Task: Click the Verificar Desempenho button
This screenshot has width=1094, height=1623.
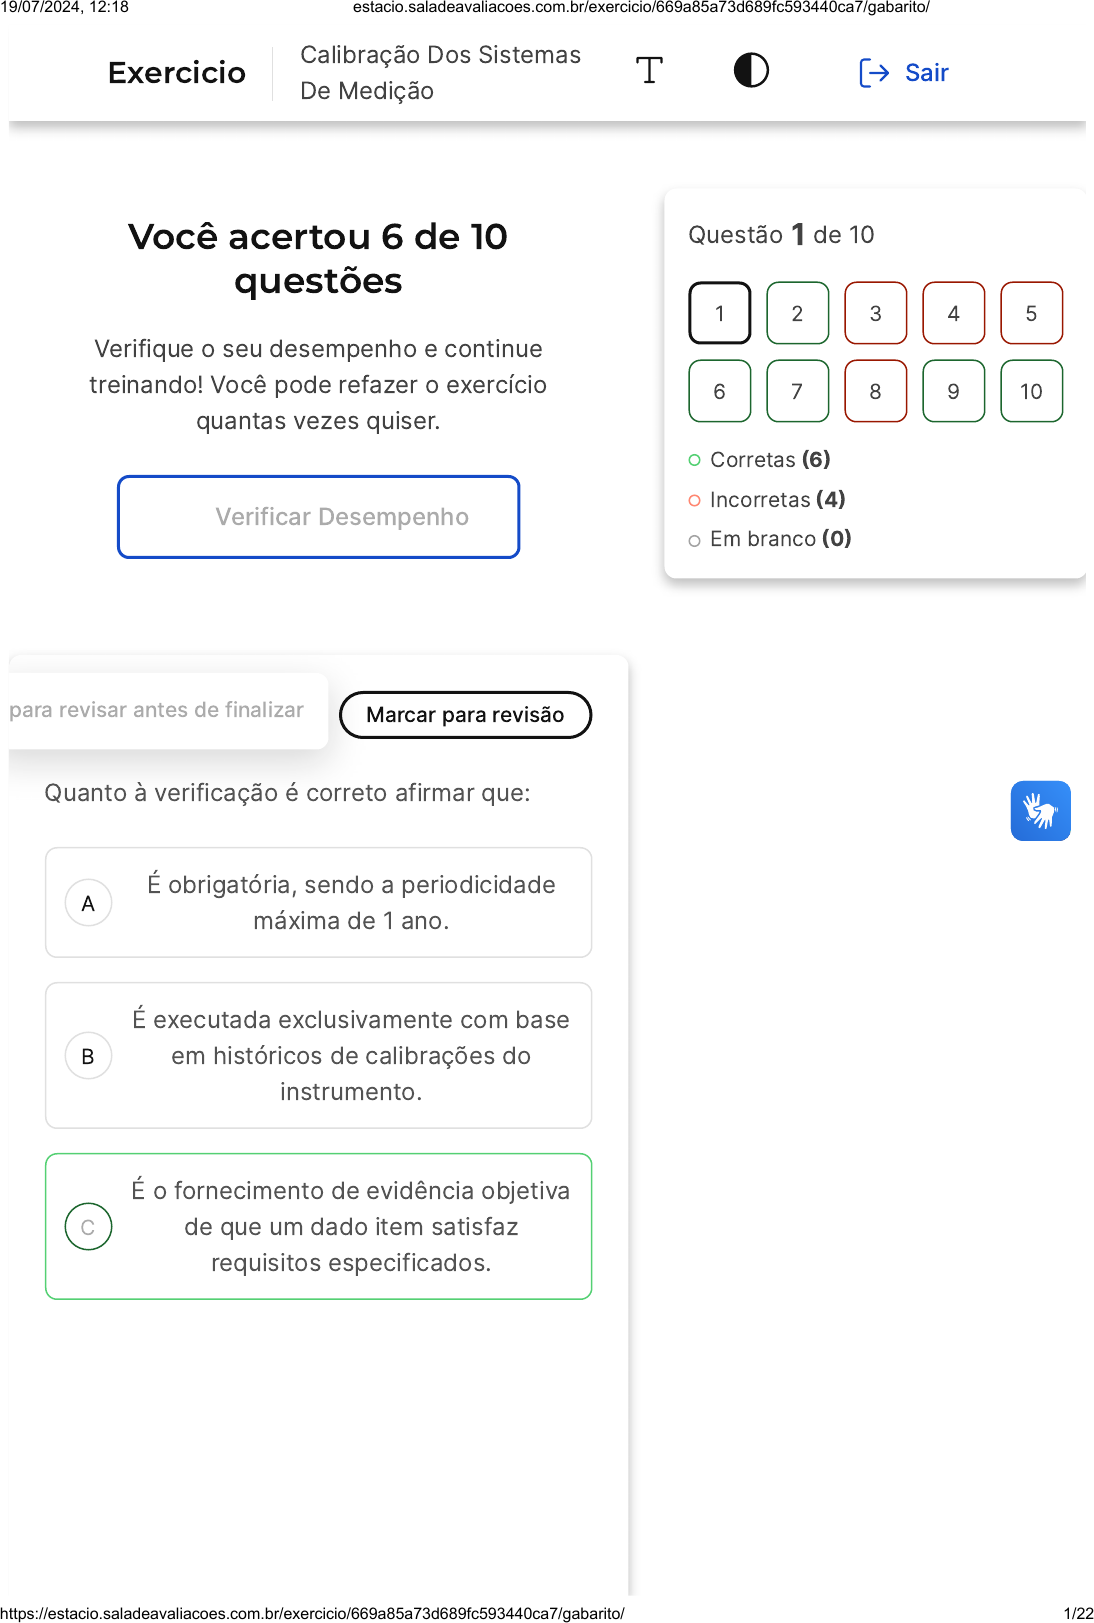Action: pos(319,517)
